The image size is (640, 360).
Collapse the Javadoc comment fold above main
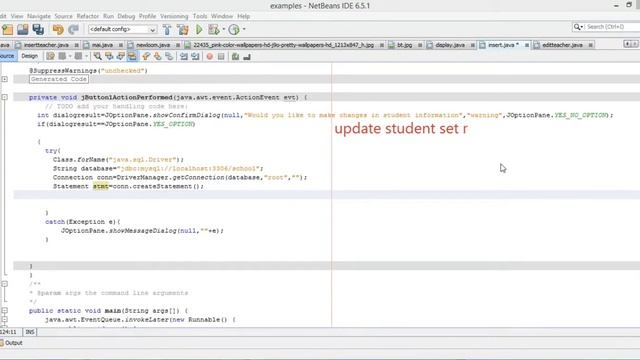[x=4, y=284]
